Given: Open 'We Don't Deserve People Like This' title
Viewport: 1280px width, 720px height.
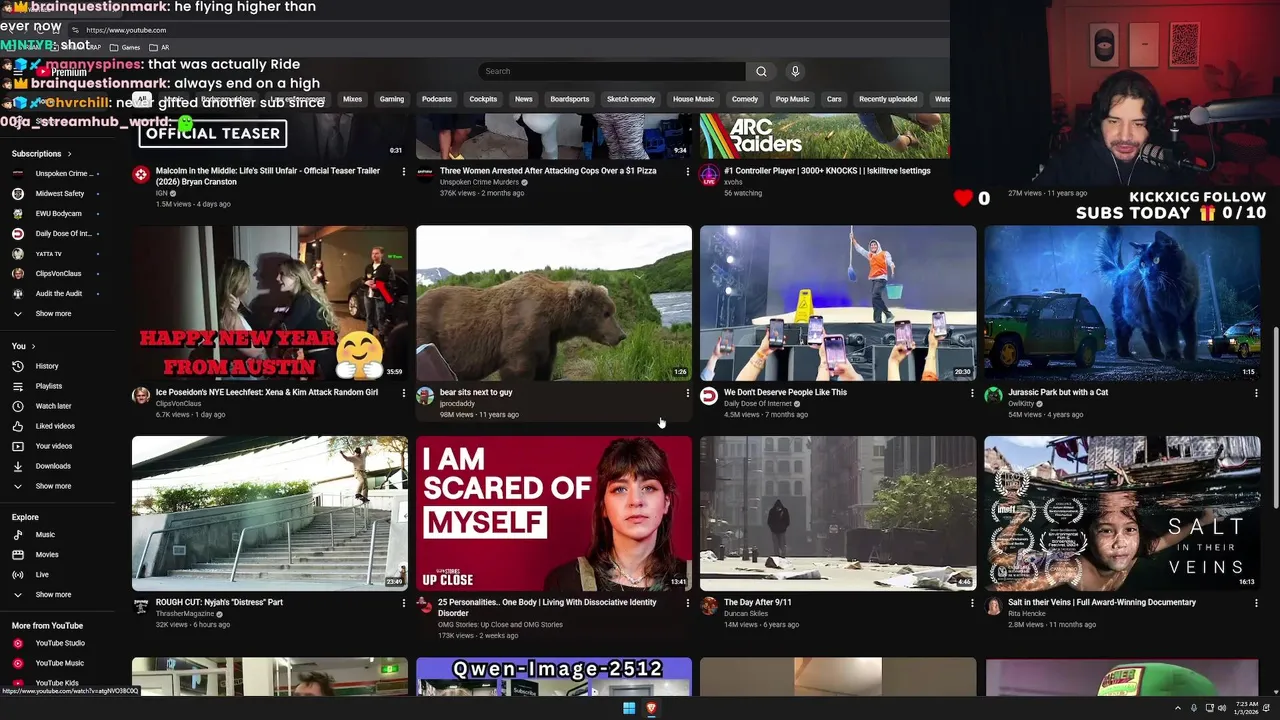Looking at the screenshot, I should click(785, 393).
